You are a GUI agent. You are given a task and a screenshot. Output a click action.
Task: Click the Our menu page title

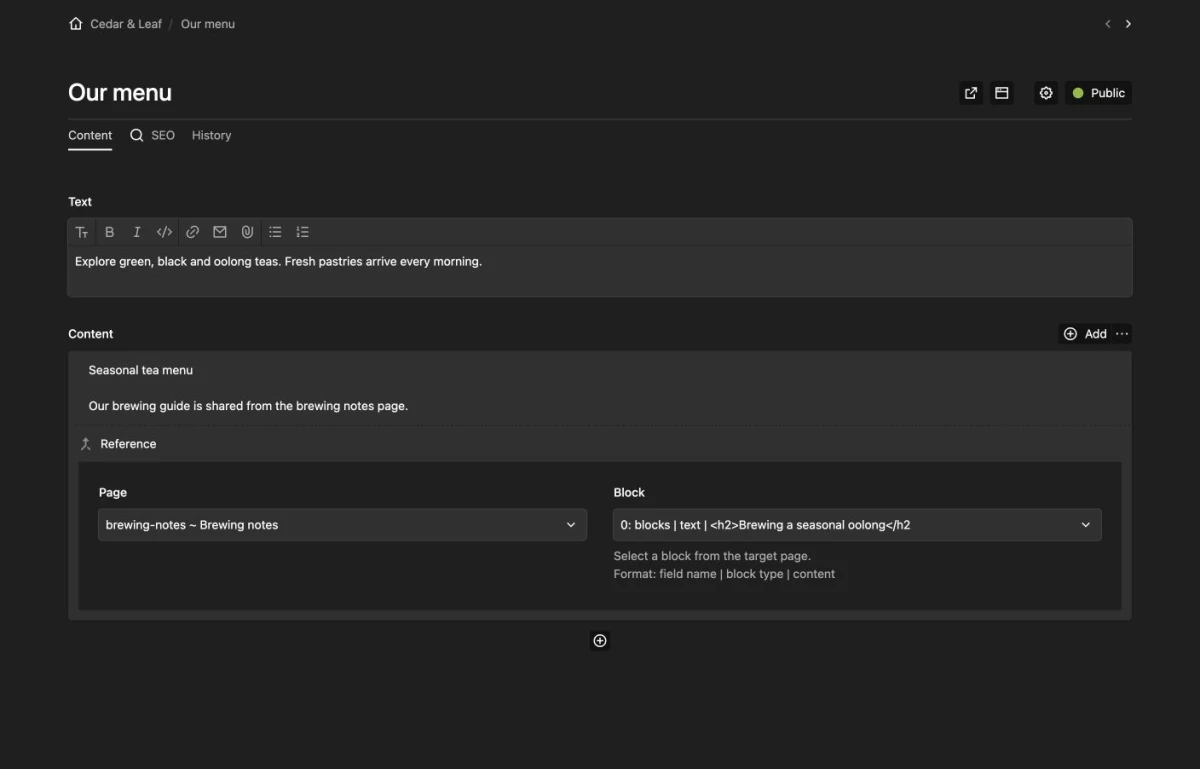pyautogui.click(x=120, y=93)
